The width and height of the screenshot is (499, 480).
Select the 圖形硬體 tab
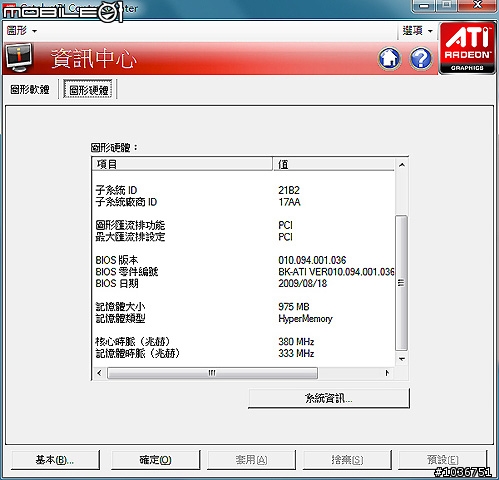88,89
